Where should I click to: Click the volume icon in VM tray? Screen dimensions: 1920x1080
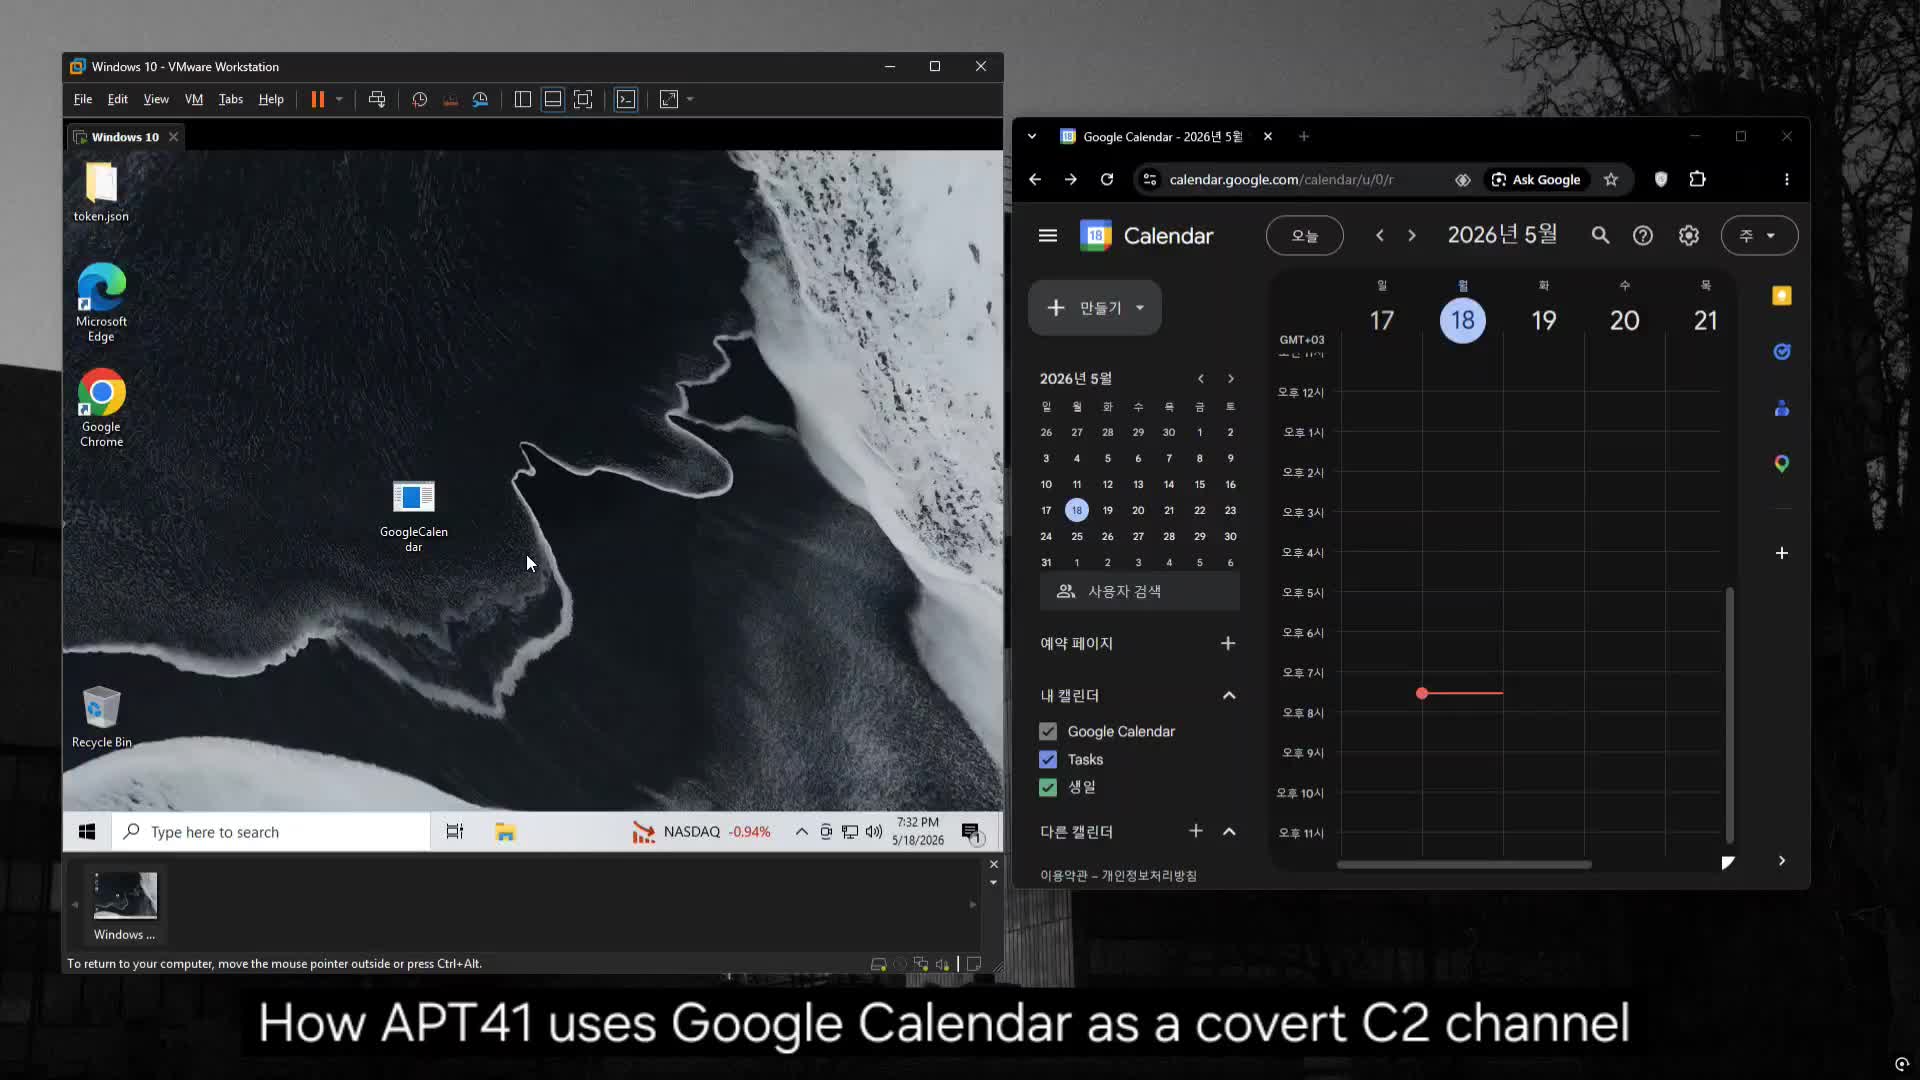click(x=874, y=832)
